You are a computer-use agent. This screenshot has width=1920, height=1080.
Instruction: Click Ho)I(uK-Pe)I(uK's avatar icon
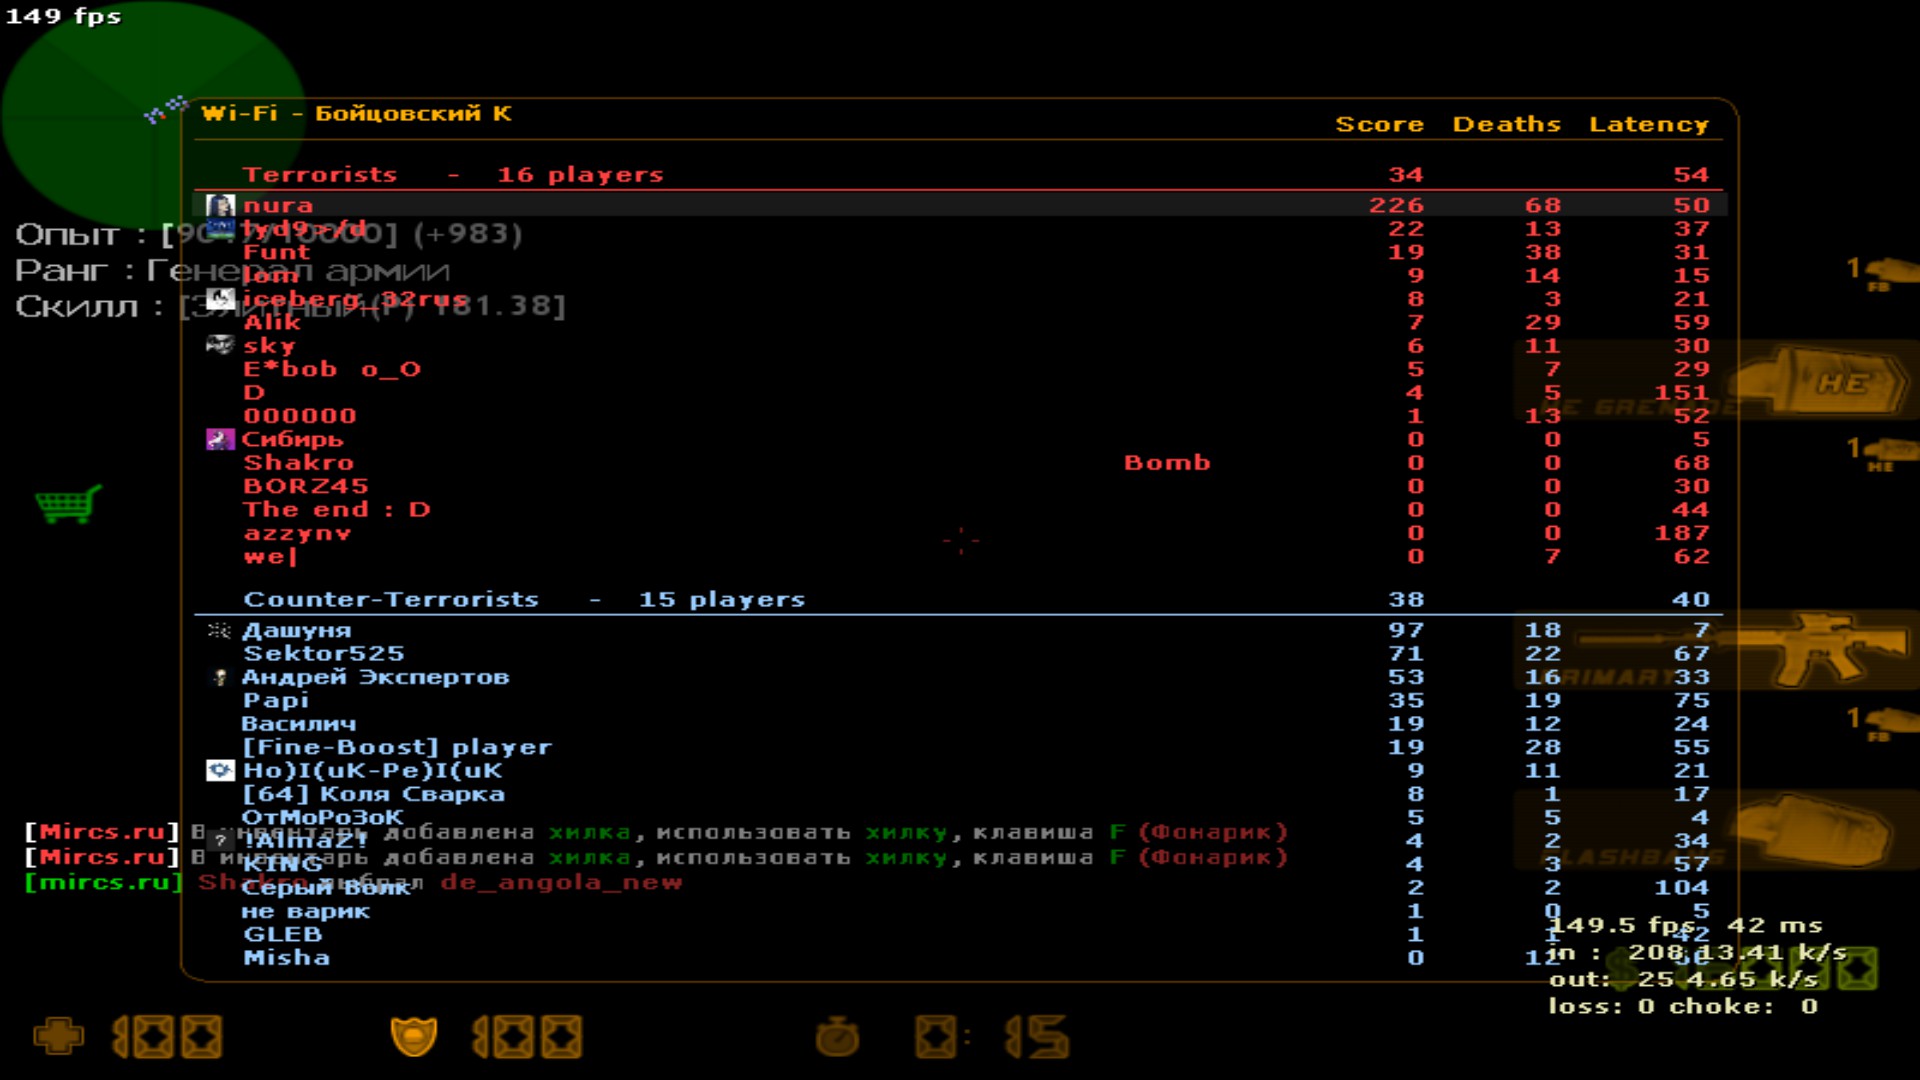pos(220,770)
